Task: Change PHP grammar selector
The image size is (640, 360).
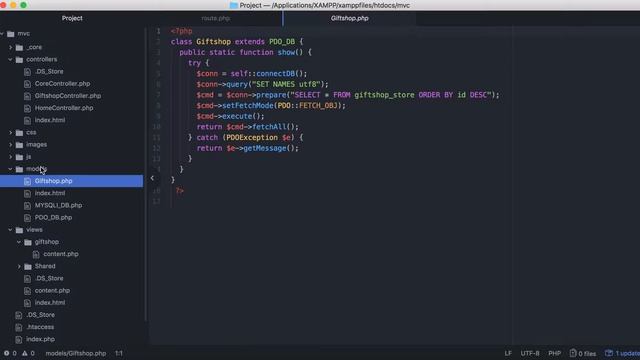Action: pyautogui.click(x=554, y=353)
